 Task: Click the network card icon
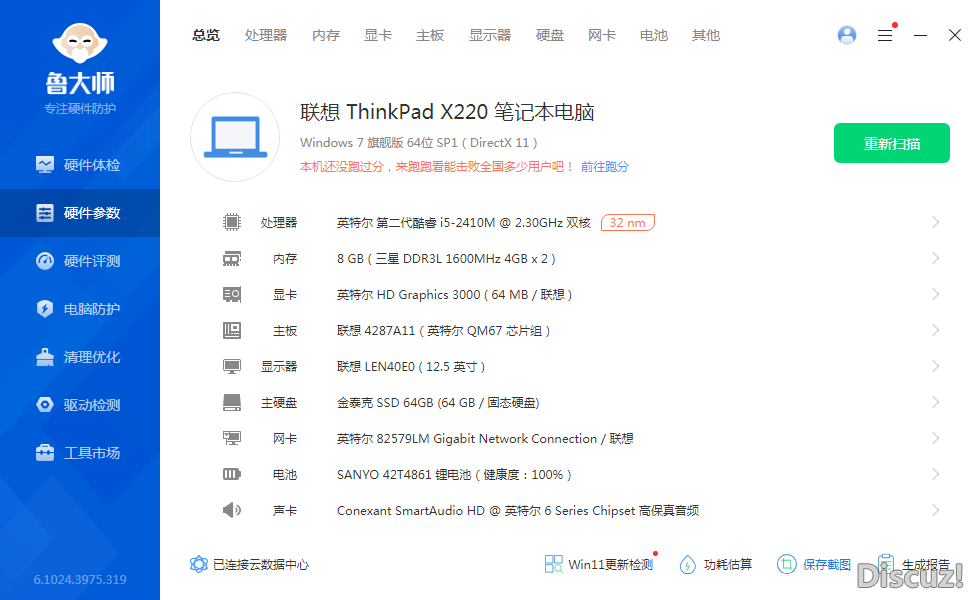[x=232, y=438]
